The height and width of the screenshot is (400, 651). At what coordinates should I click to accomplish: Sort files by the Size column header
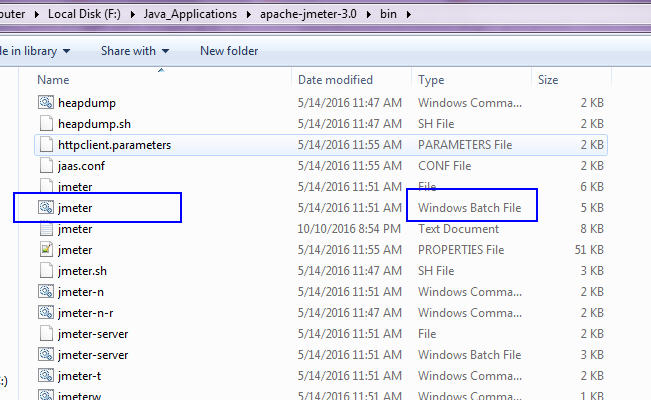pos(548,80)
